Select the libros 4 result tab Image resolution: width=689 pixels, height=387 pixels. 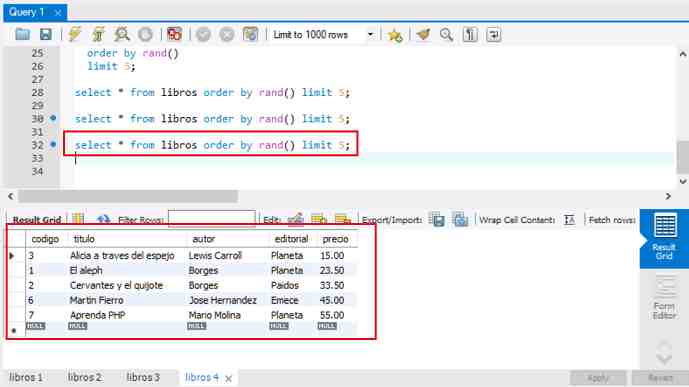pyautogui.click(x=202, y=377)
